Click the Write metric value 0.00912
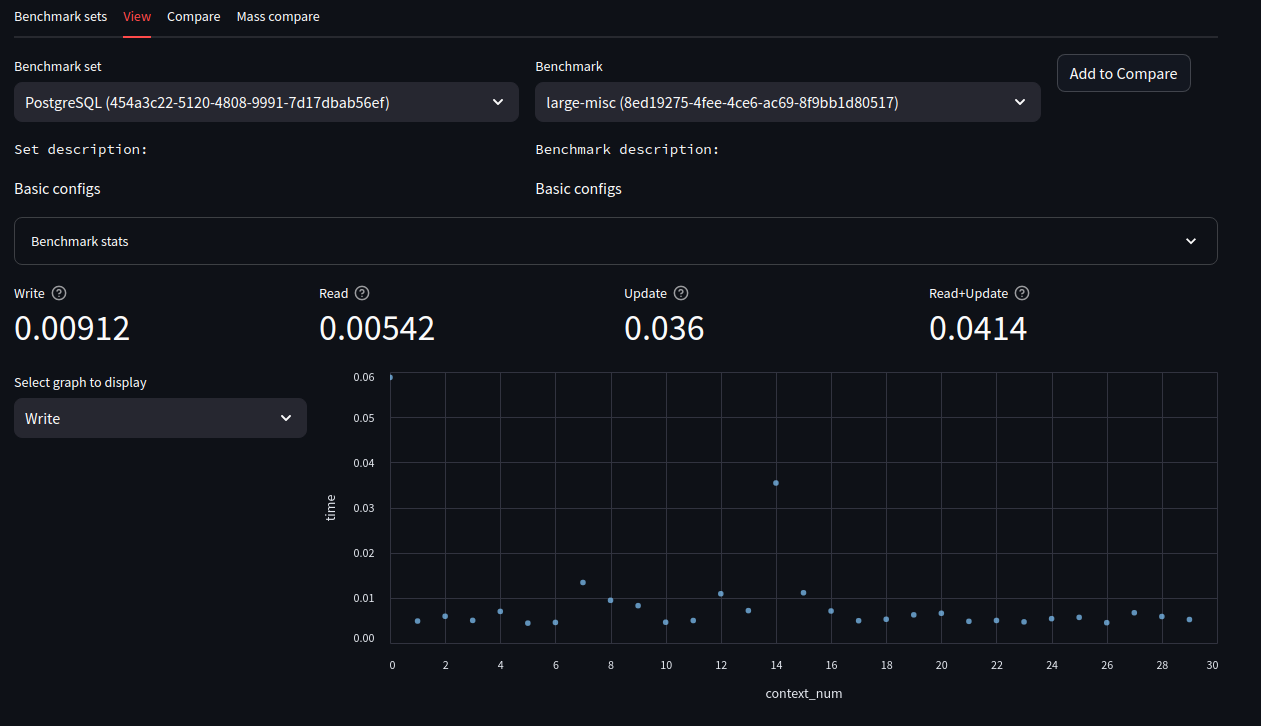The height and width of the screenshot is (726, 1261). pos(71,328)
